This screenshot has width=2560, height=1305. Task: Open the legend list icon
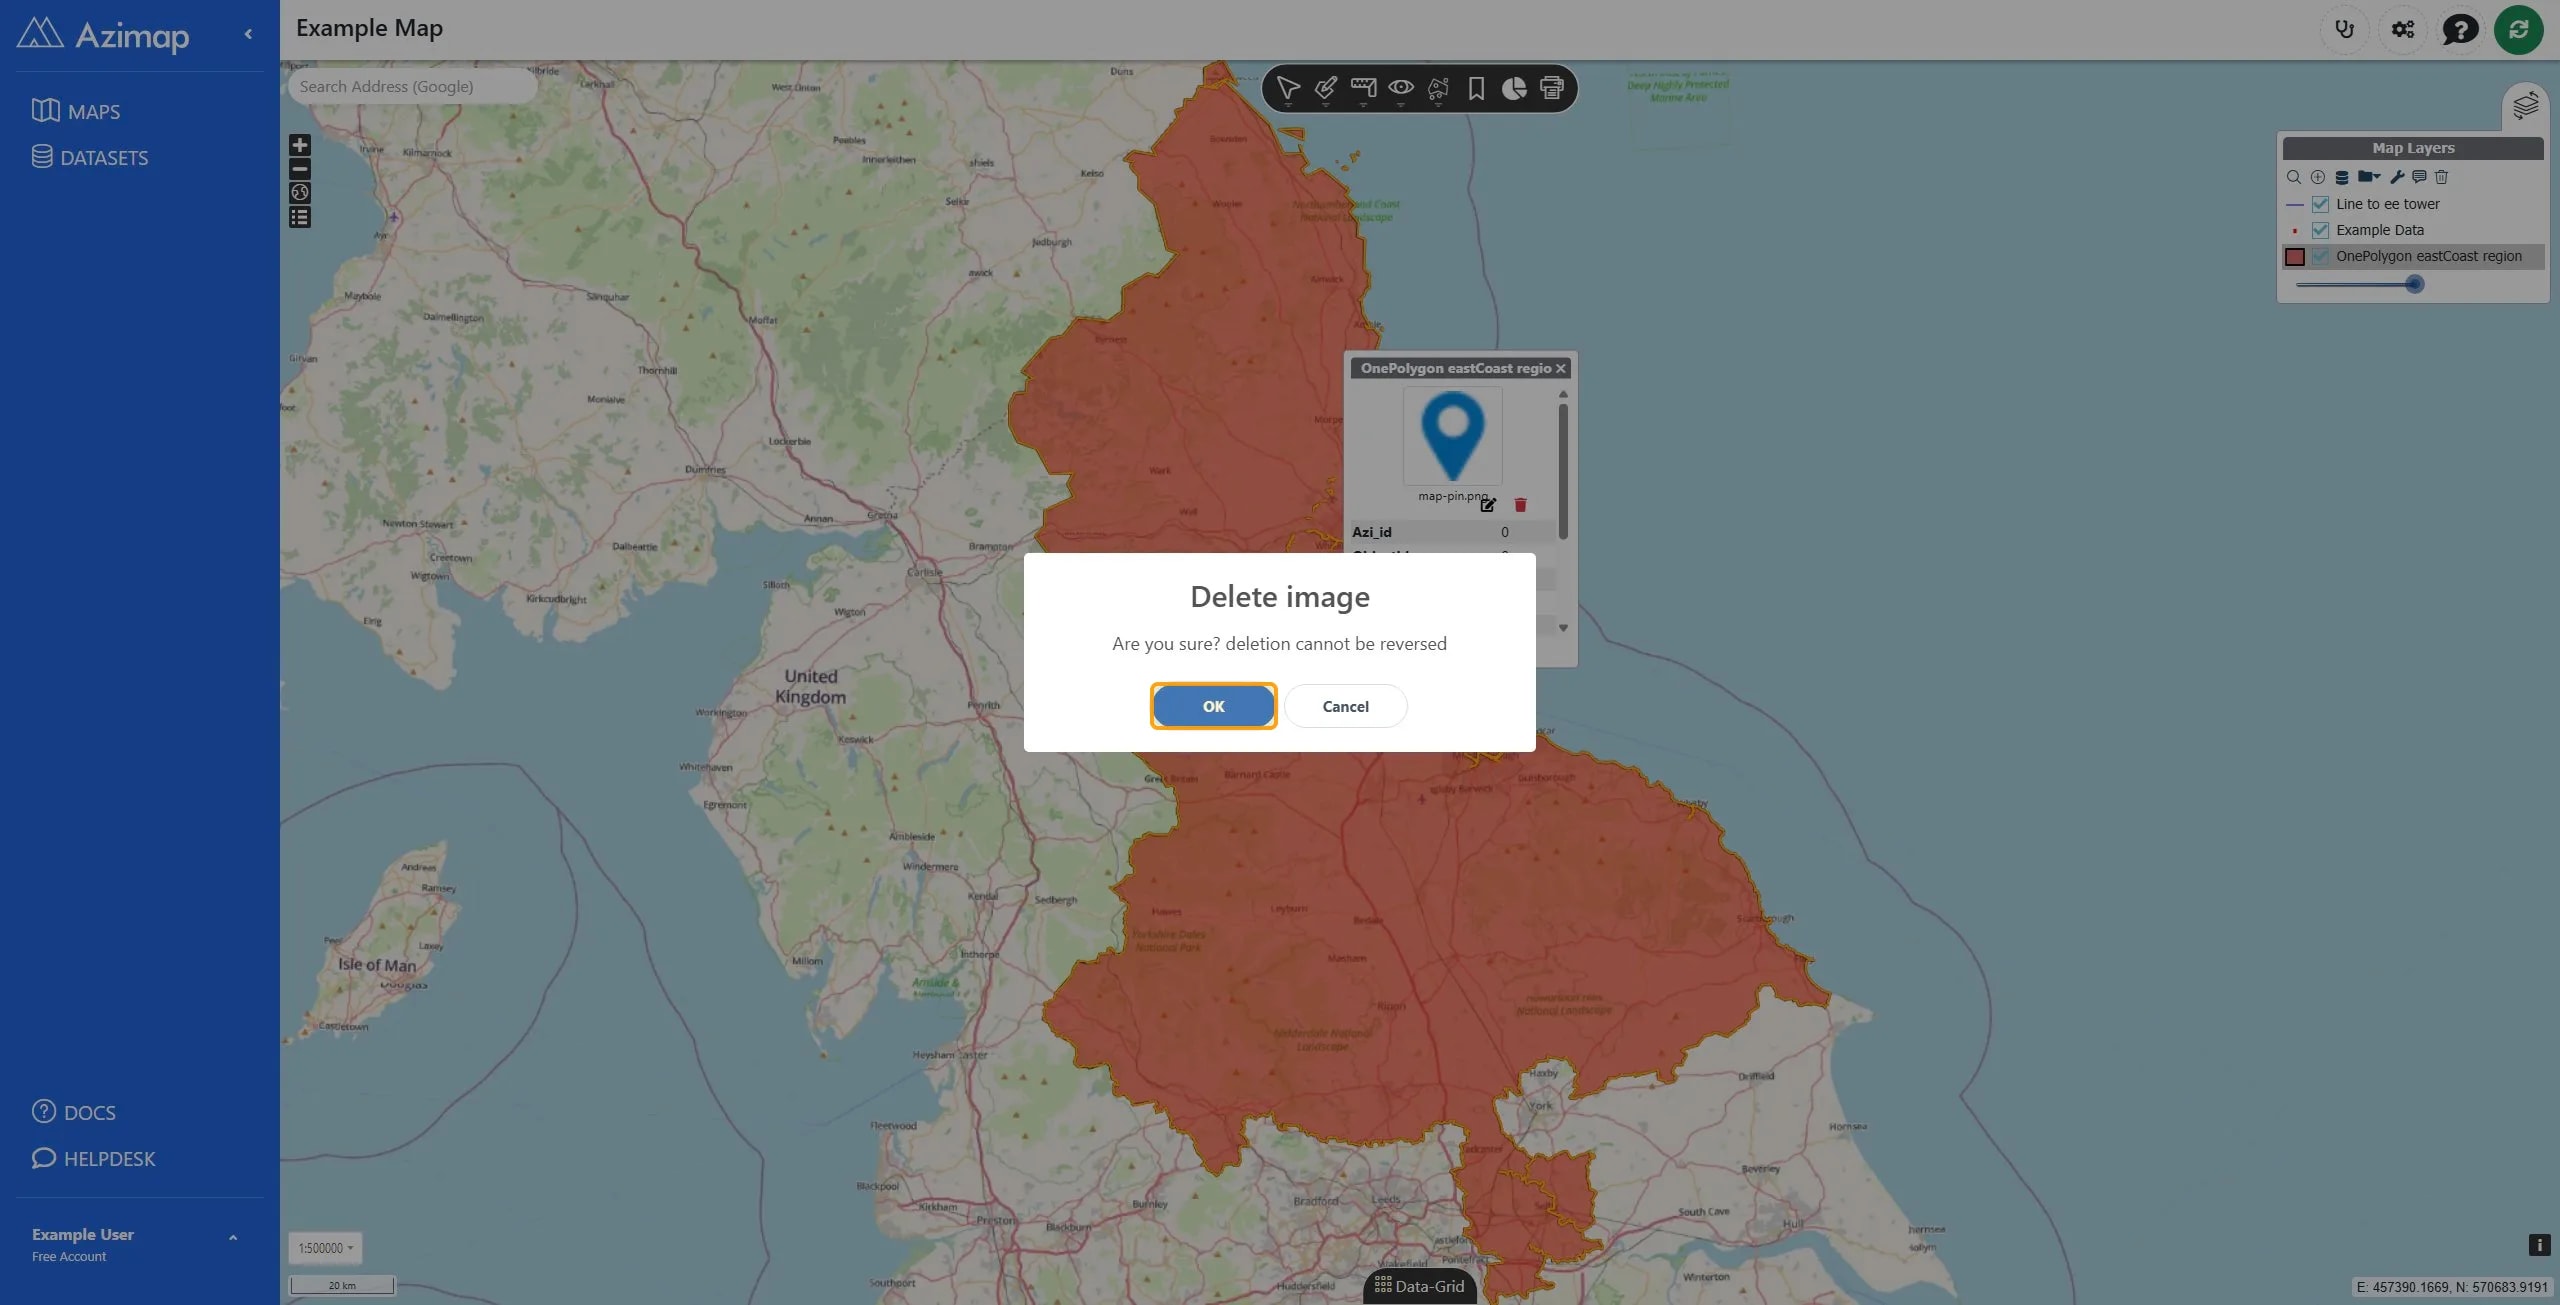(x=300, y=217)
